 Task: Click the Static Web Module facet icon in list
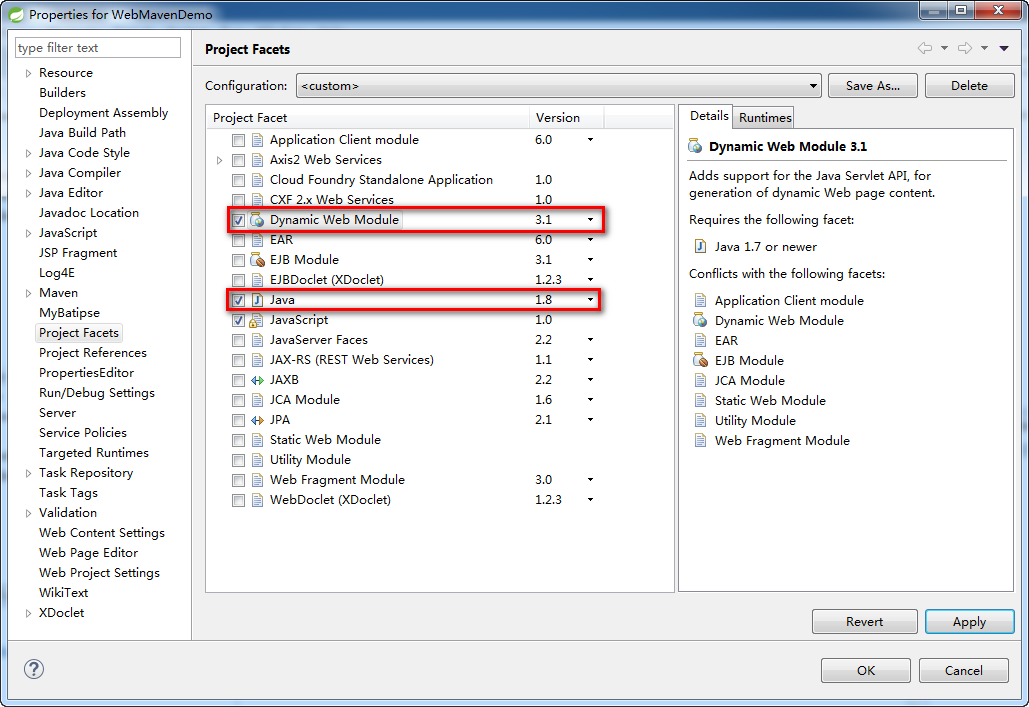(x=257, y=440)
